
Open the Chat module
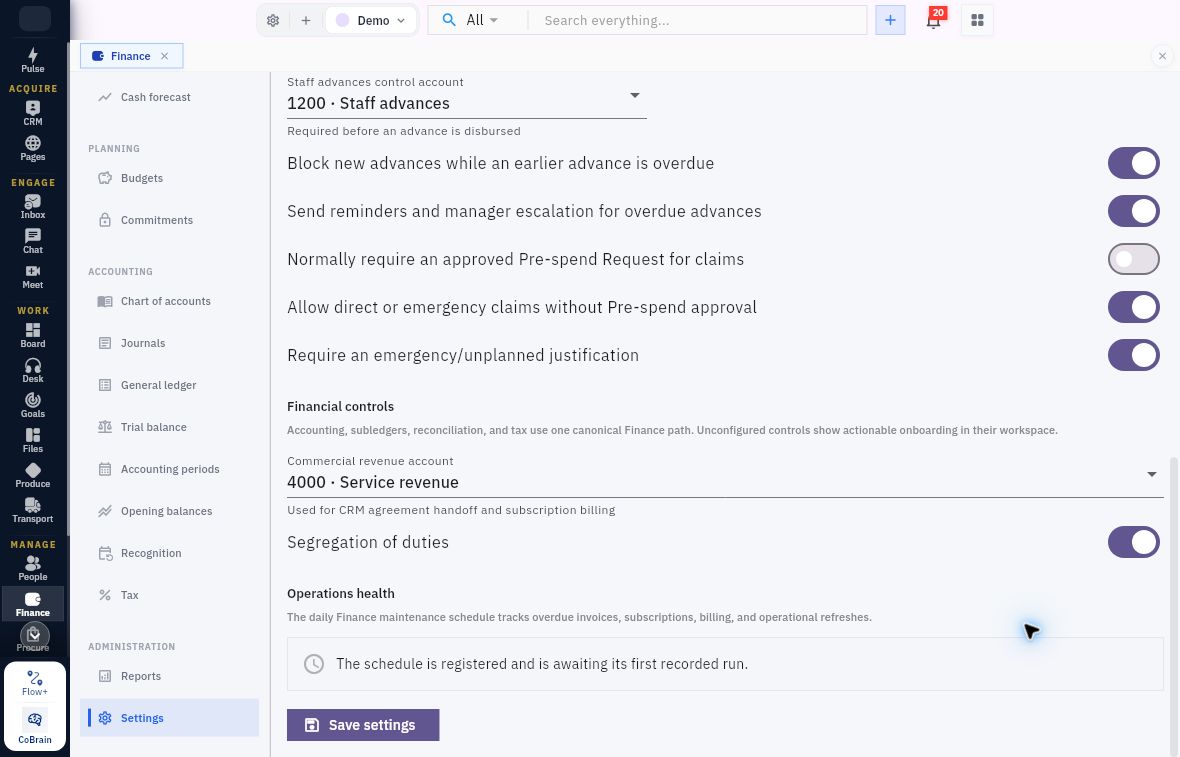tap(32, 242)
